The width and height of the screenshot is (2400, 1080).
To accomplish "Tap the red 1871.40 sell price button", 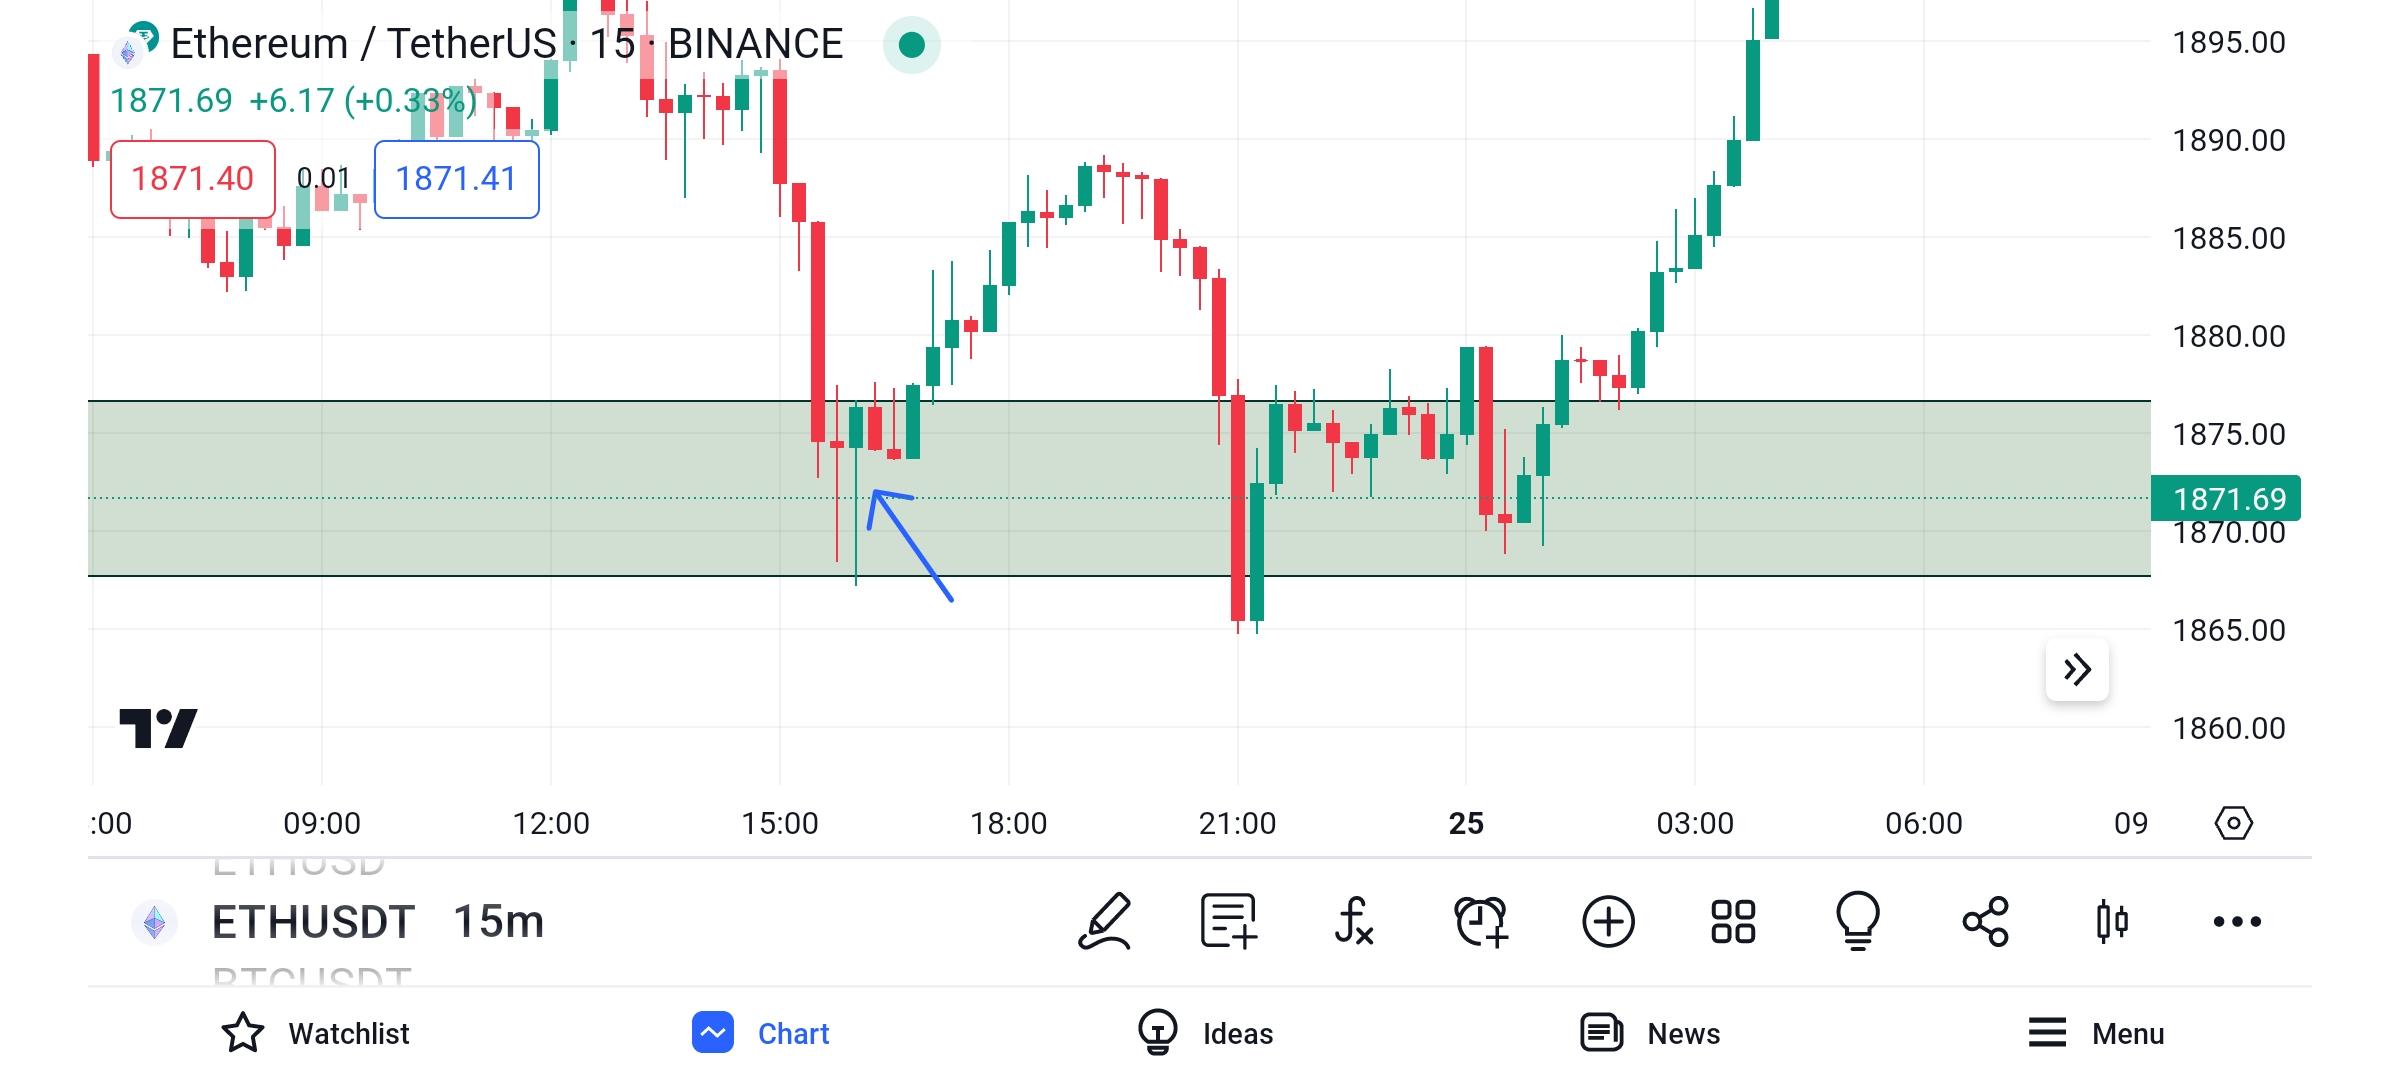I will [193, 179].
